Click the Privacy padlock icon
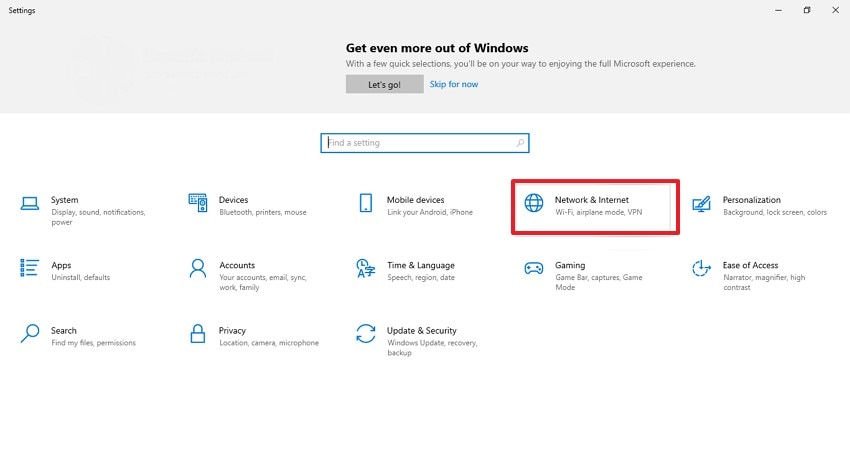 pyautogui.click(x=198, y=333)
